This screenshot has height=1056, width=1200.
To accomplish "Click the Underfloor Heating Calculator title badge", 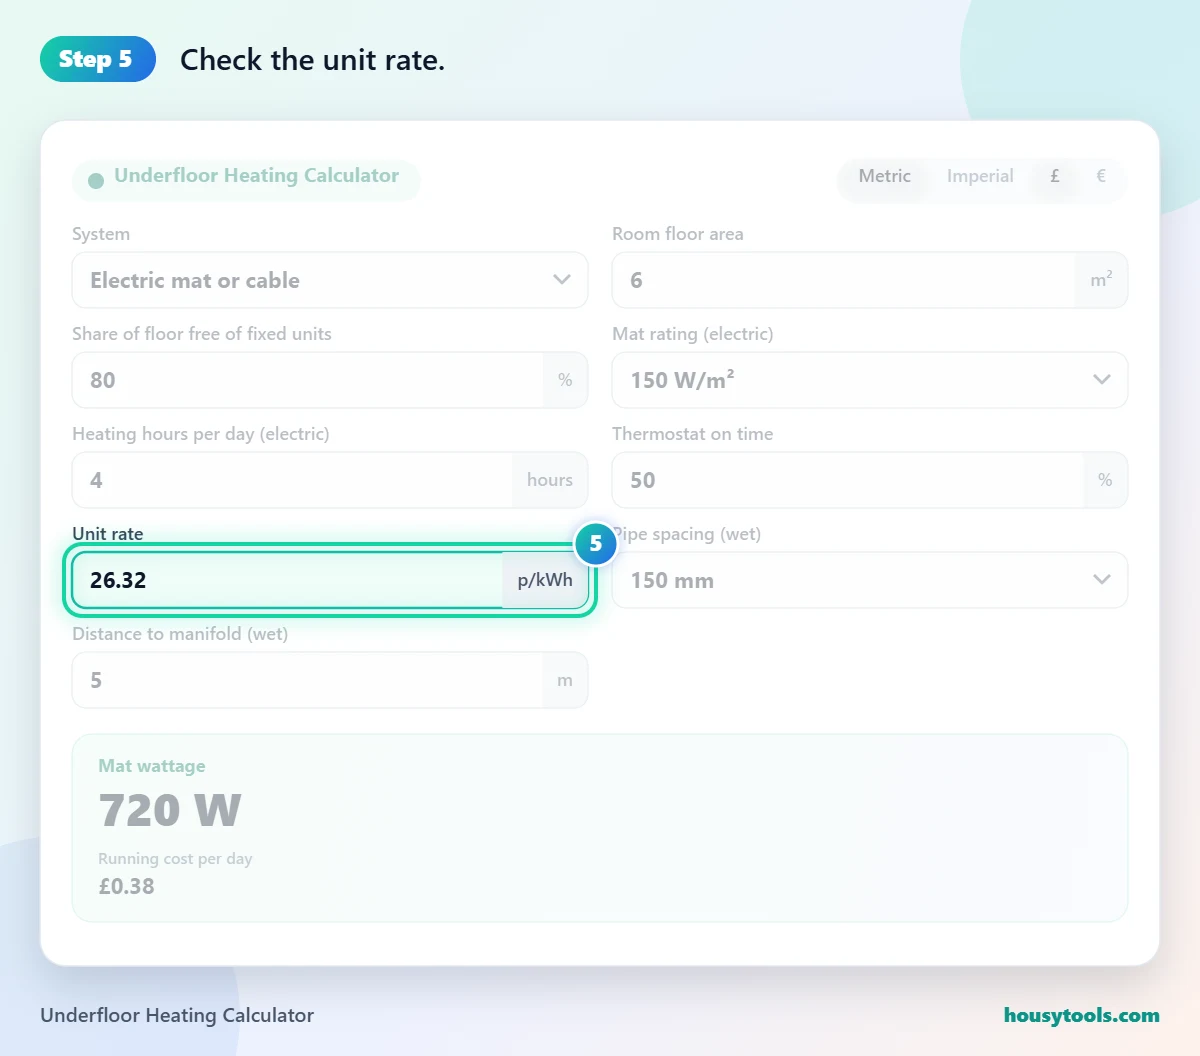I will [x=246, y=180].
